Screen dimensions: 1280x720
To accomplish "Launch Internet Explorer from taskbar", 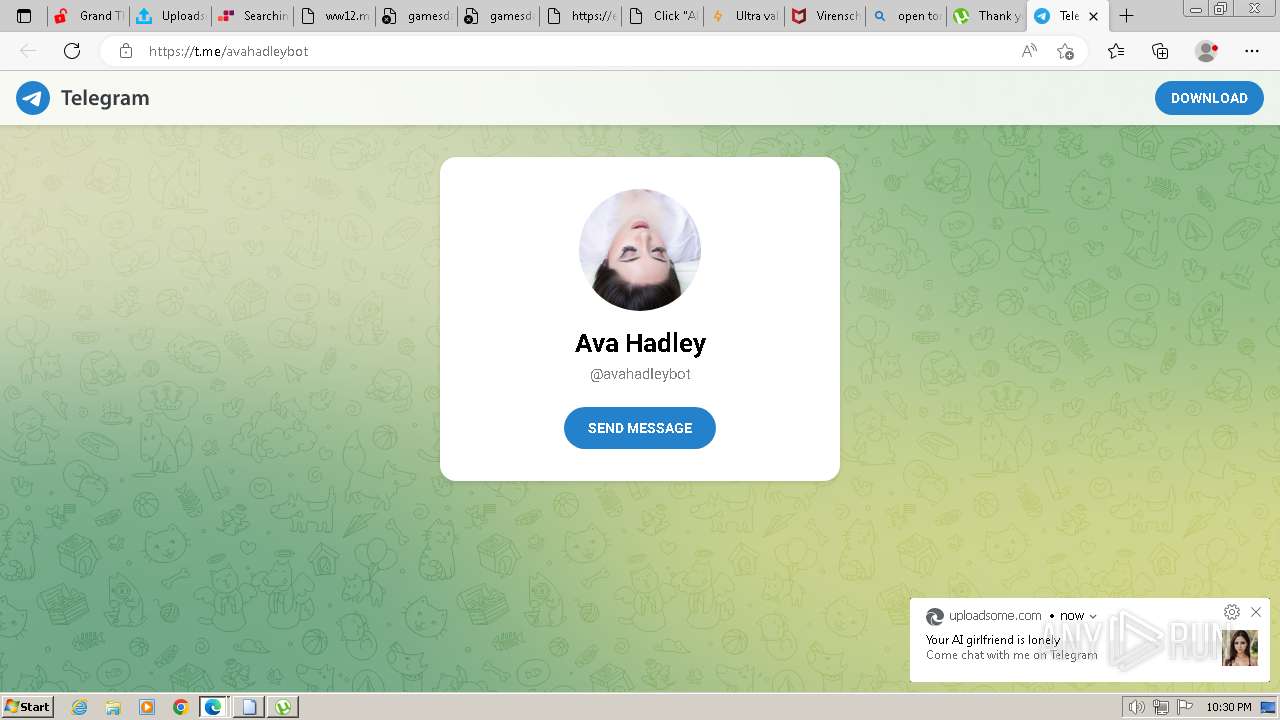I will click(79, 707).
